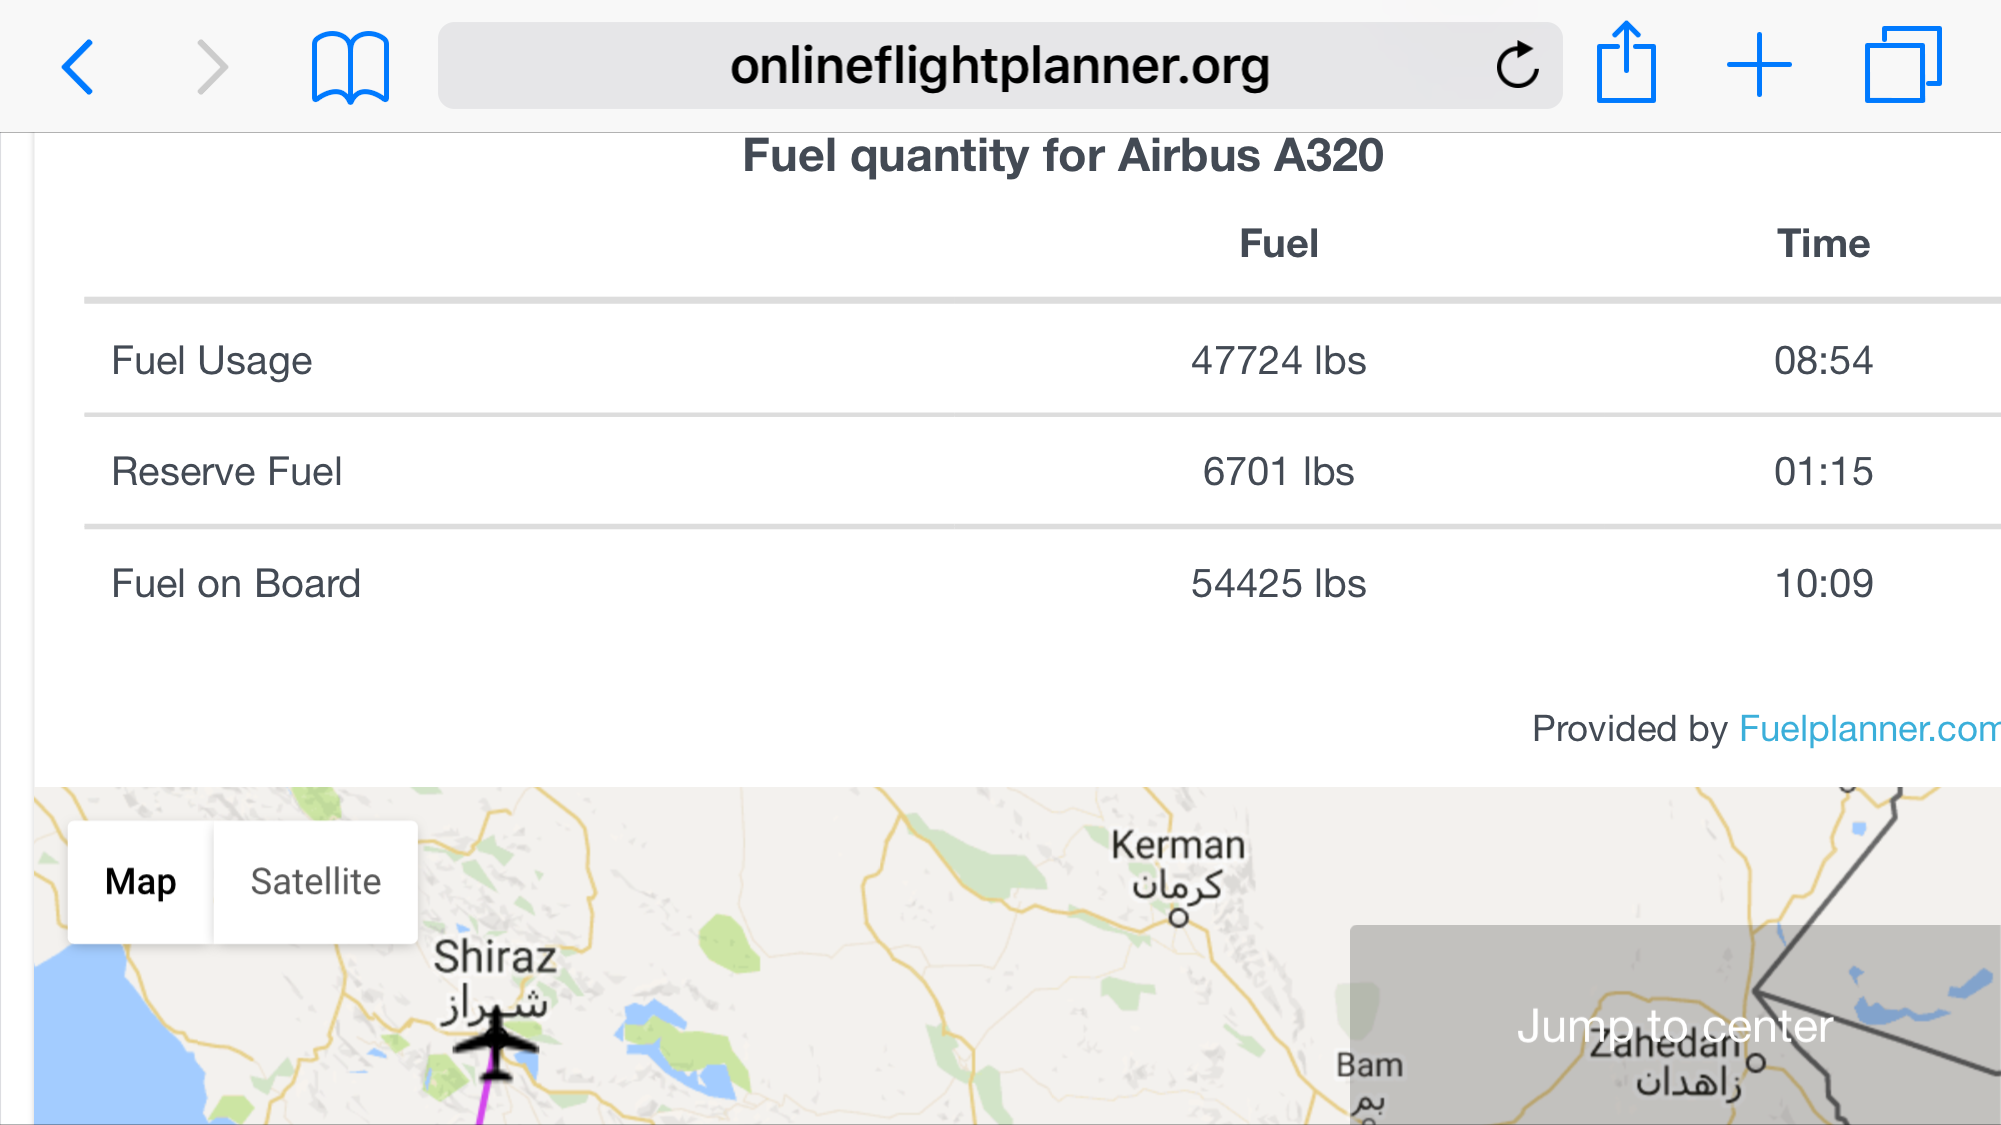
Task: Select the Reserve Fuel row label
Action: click(x=227, y=472)
